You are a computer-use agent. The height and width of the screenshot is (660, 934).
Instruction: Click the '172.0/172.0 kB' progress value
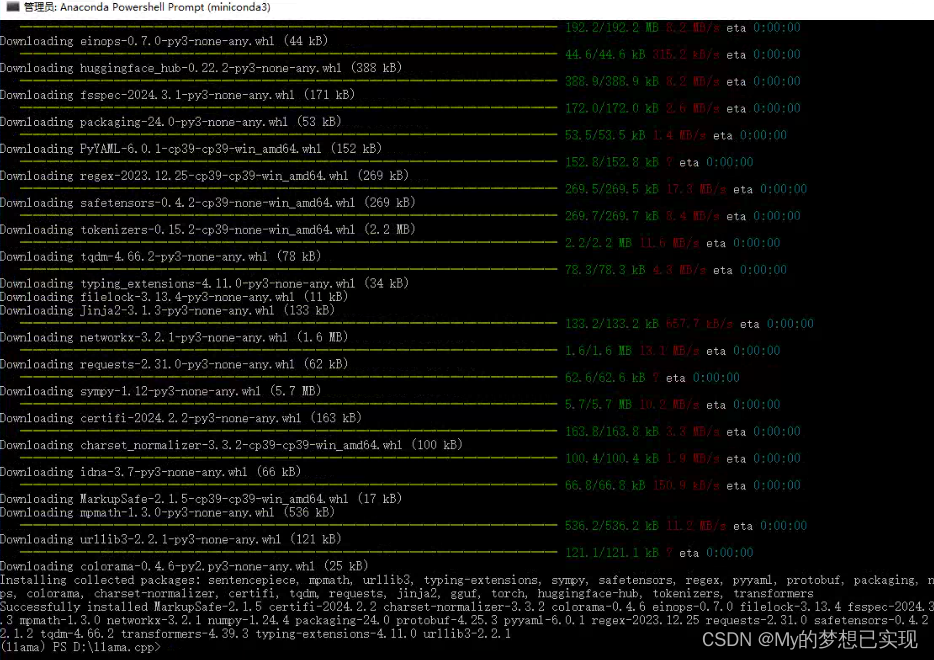click(x=612, y=108)
